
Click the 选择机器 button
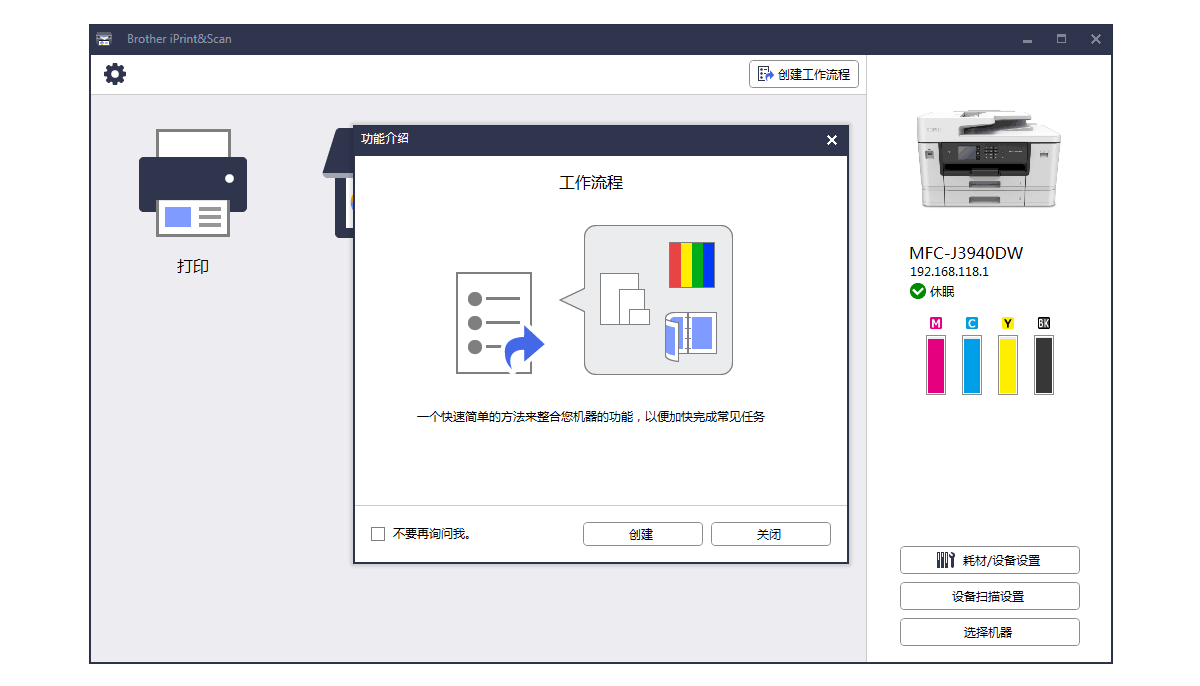coord(989,632)
